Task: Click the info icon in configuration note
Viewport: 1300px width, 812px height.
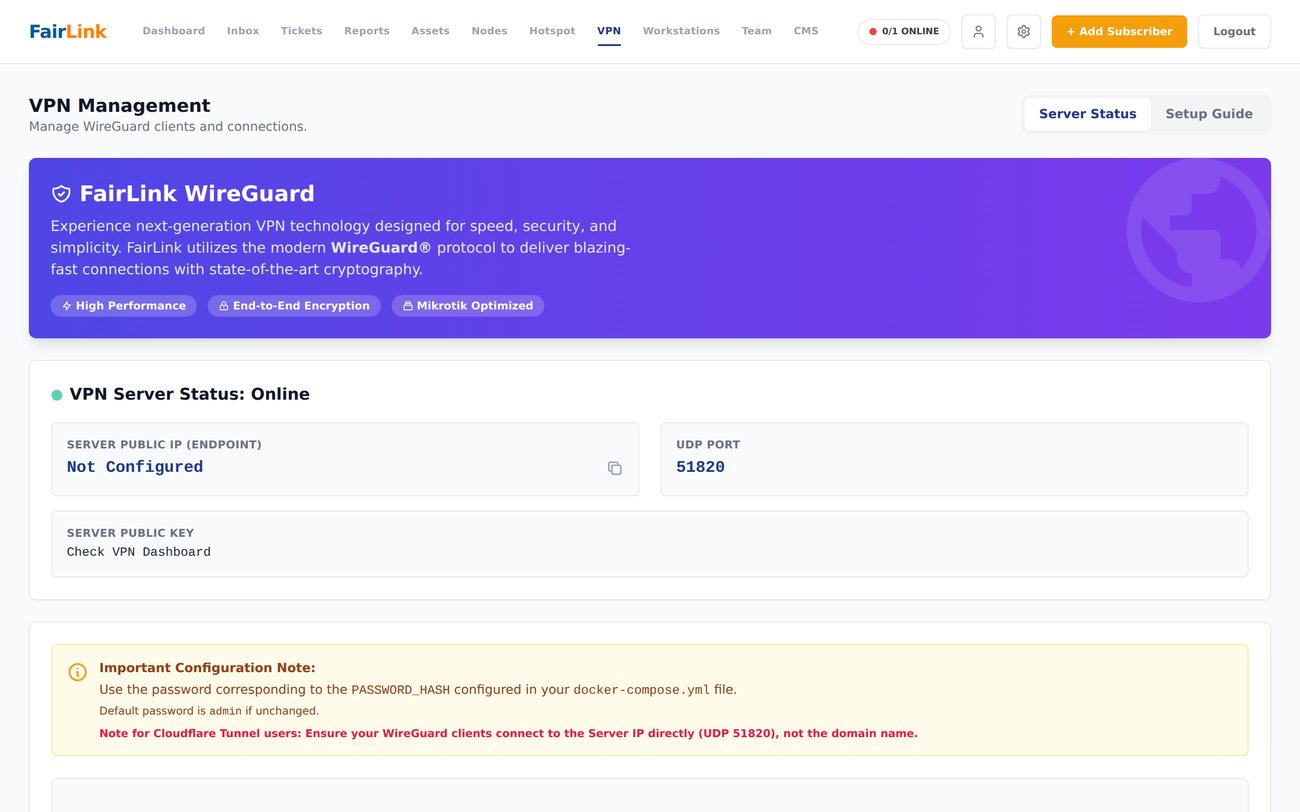Action: point(77,672)
